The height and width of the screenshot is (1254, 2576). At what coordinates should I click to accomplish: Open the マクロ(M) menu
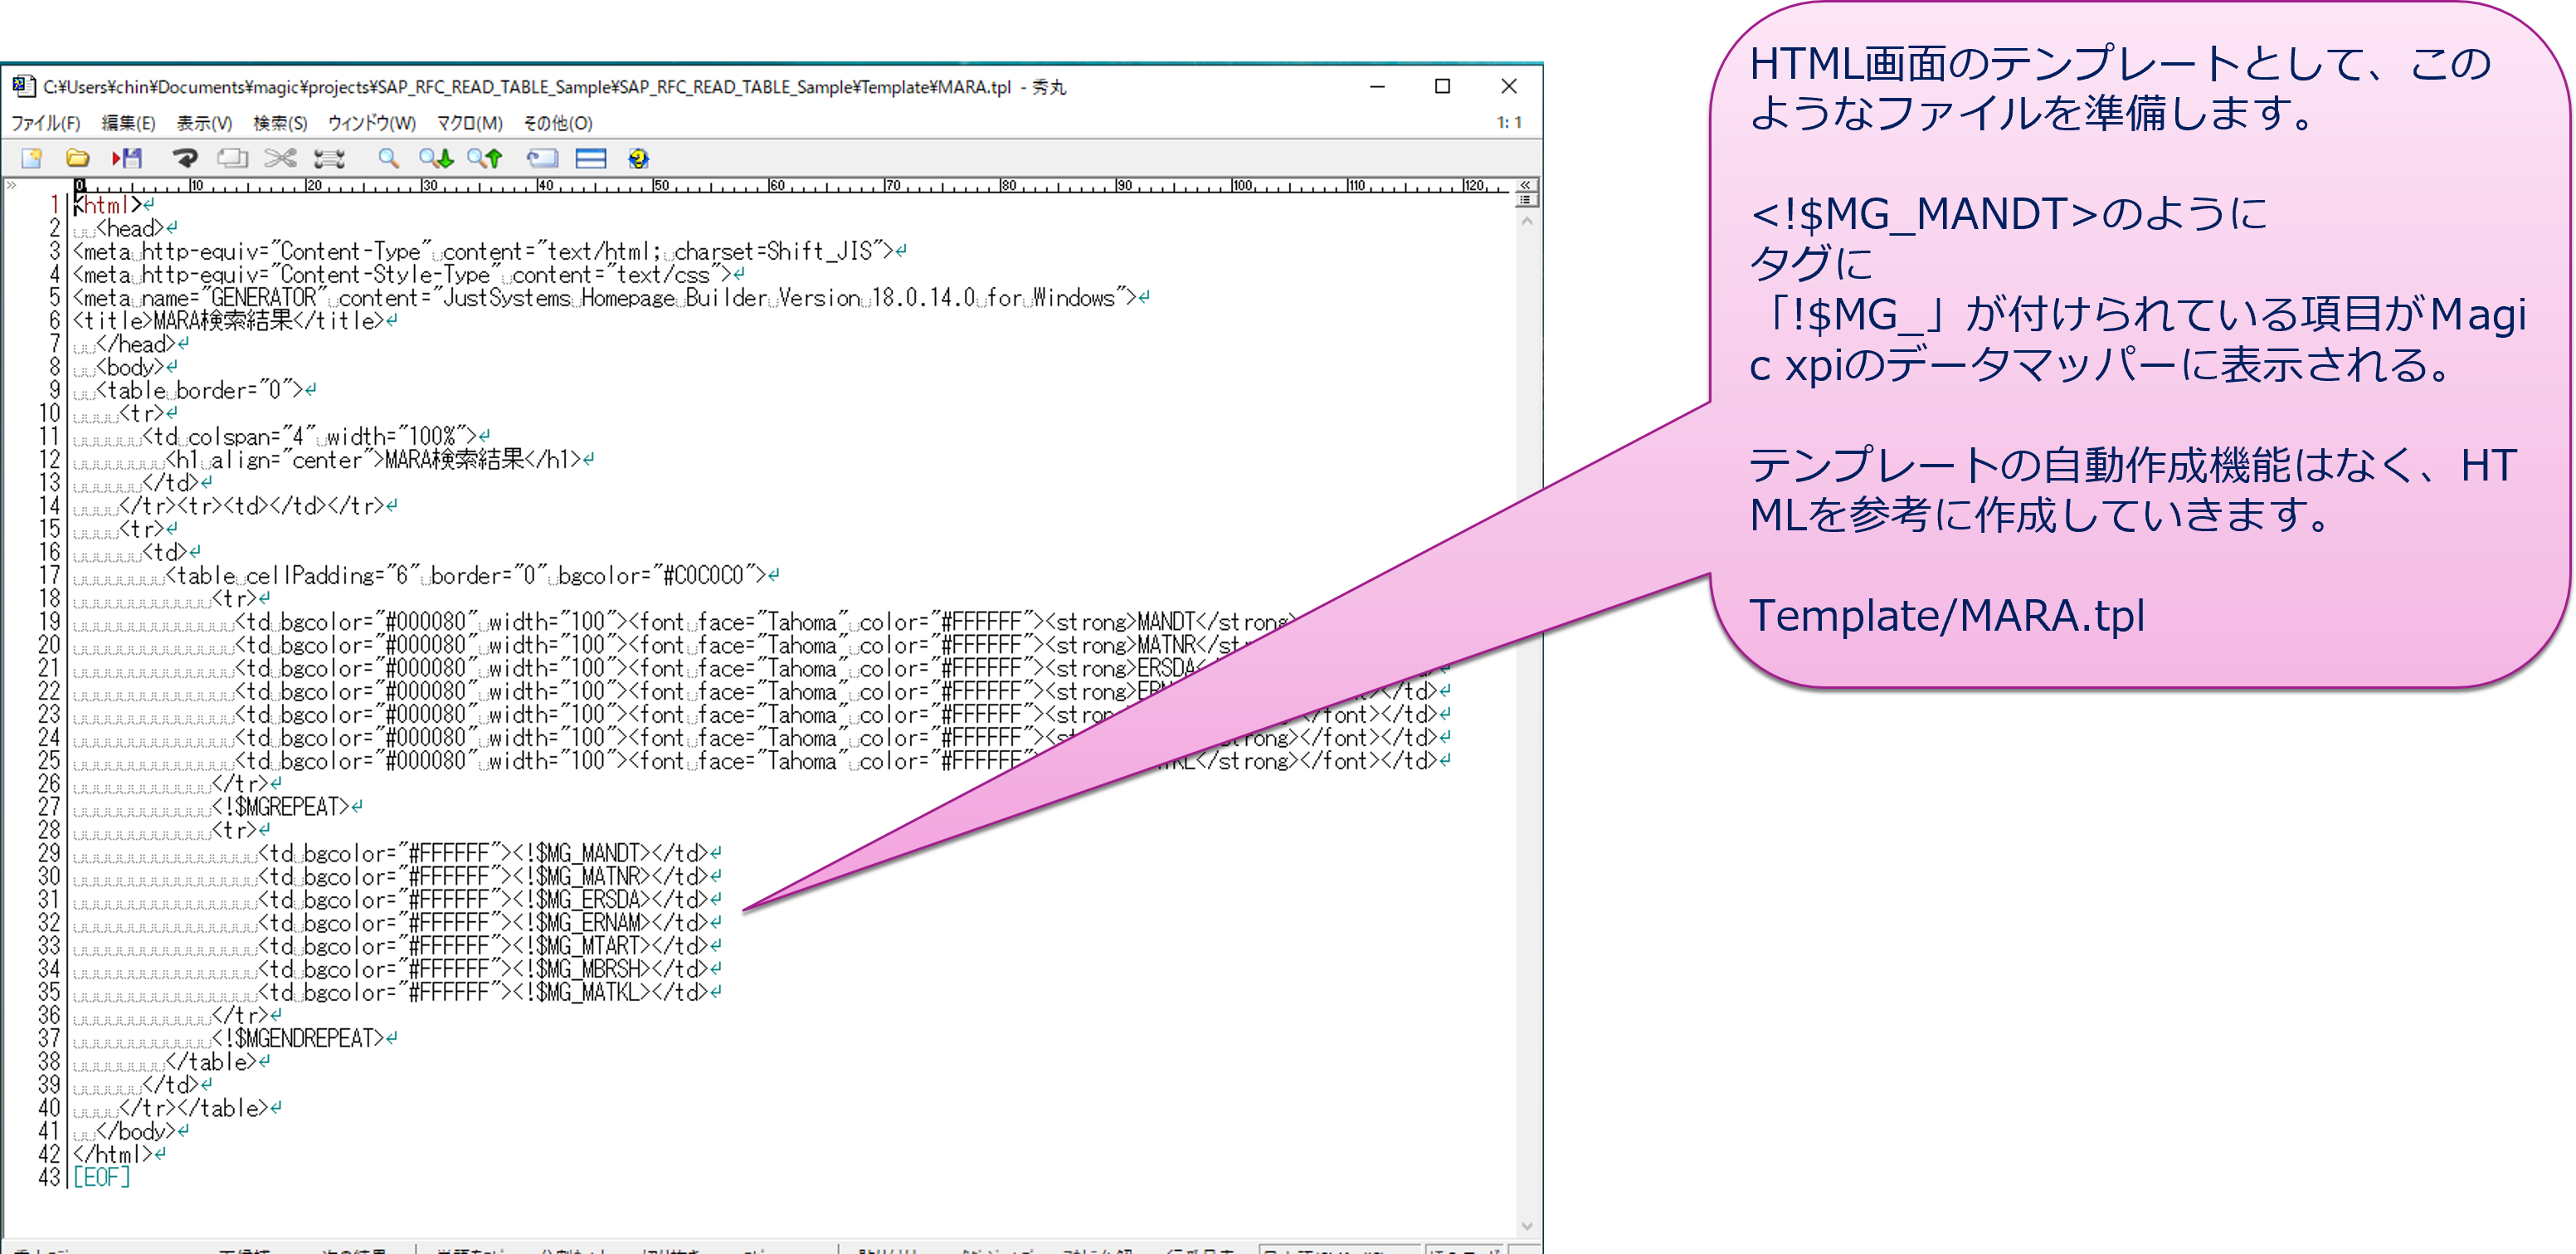tap(469, 123)
